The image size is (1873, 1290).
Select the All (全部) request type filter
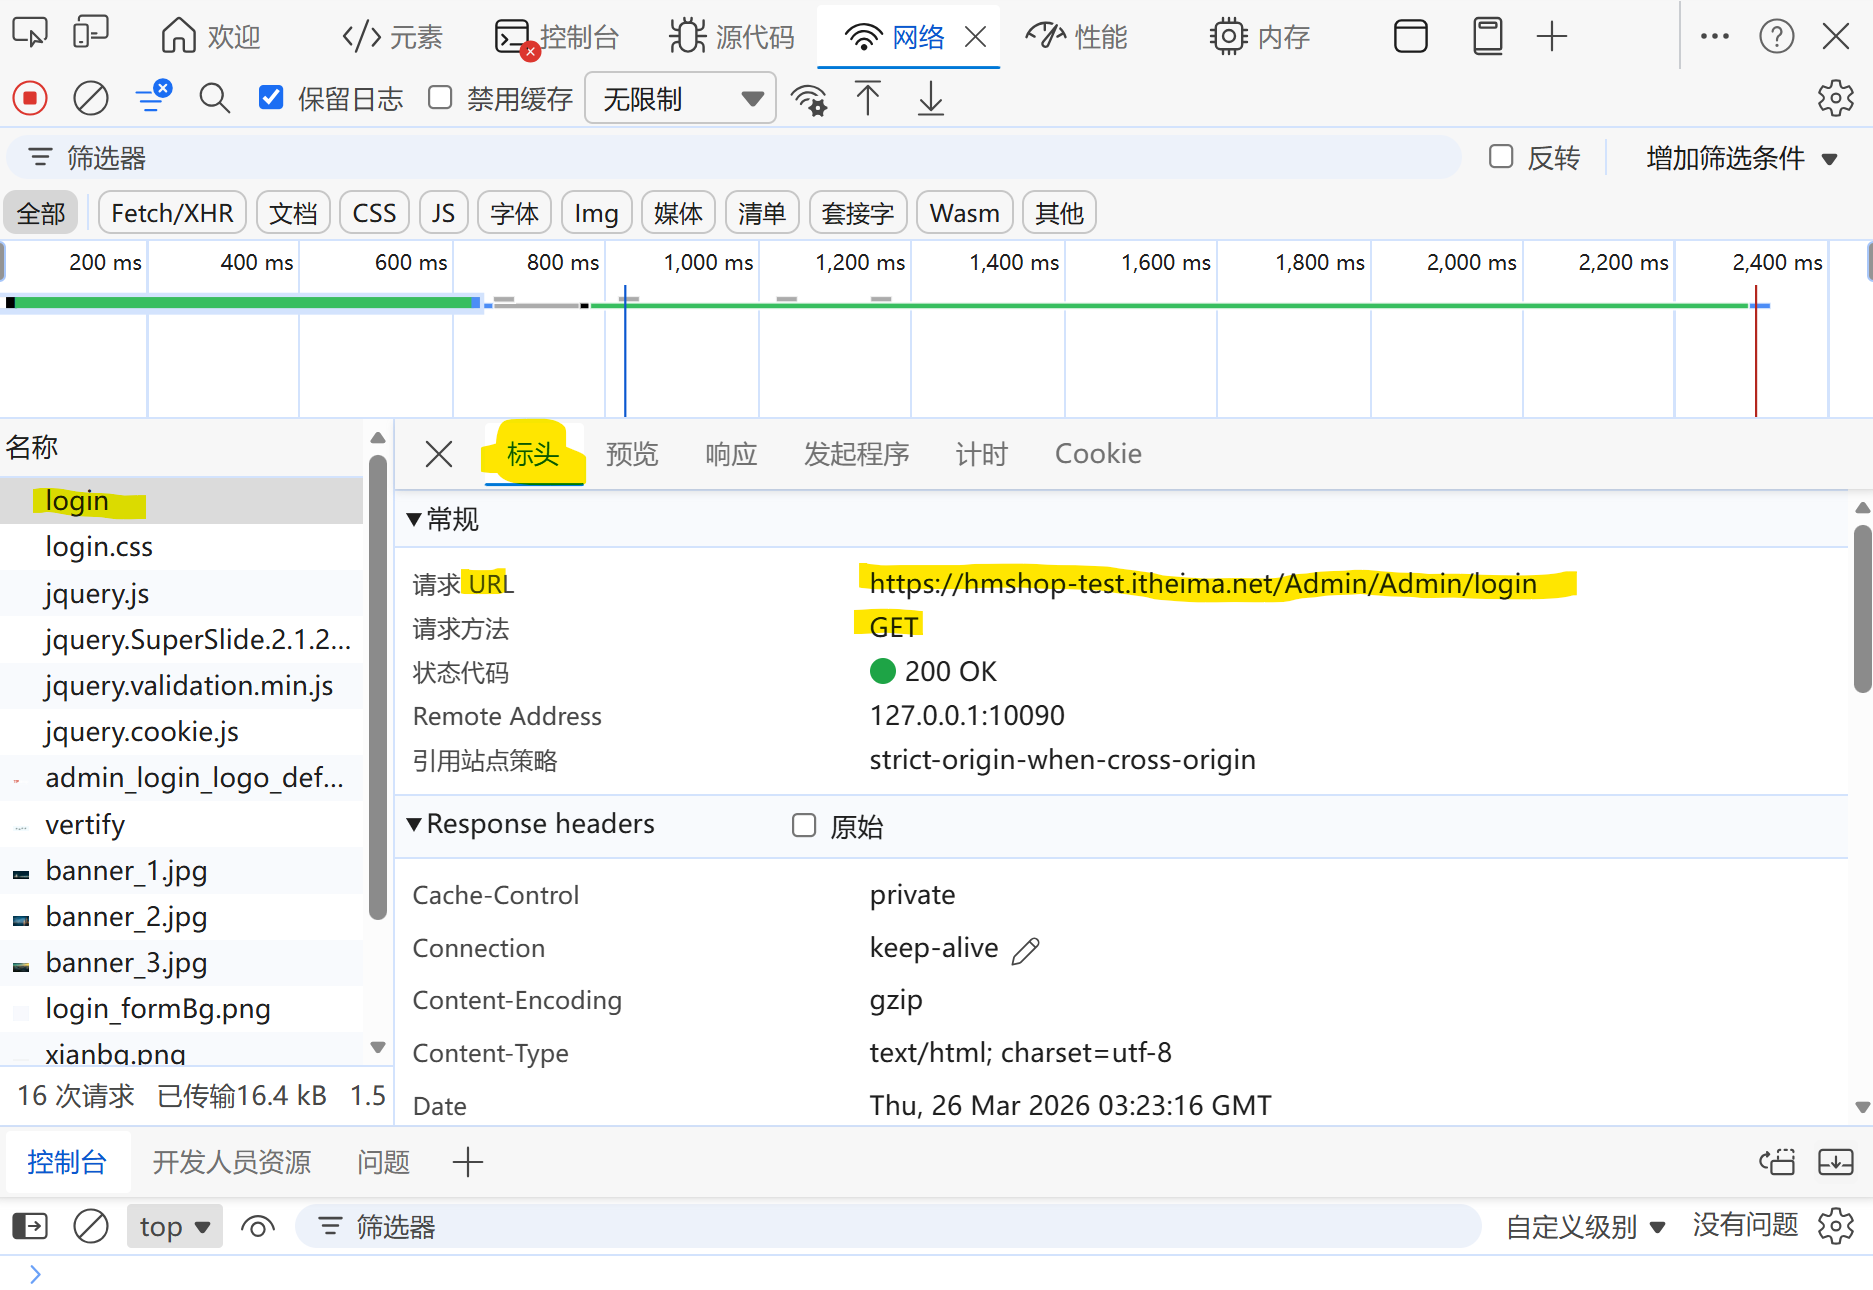coord(41,213)
